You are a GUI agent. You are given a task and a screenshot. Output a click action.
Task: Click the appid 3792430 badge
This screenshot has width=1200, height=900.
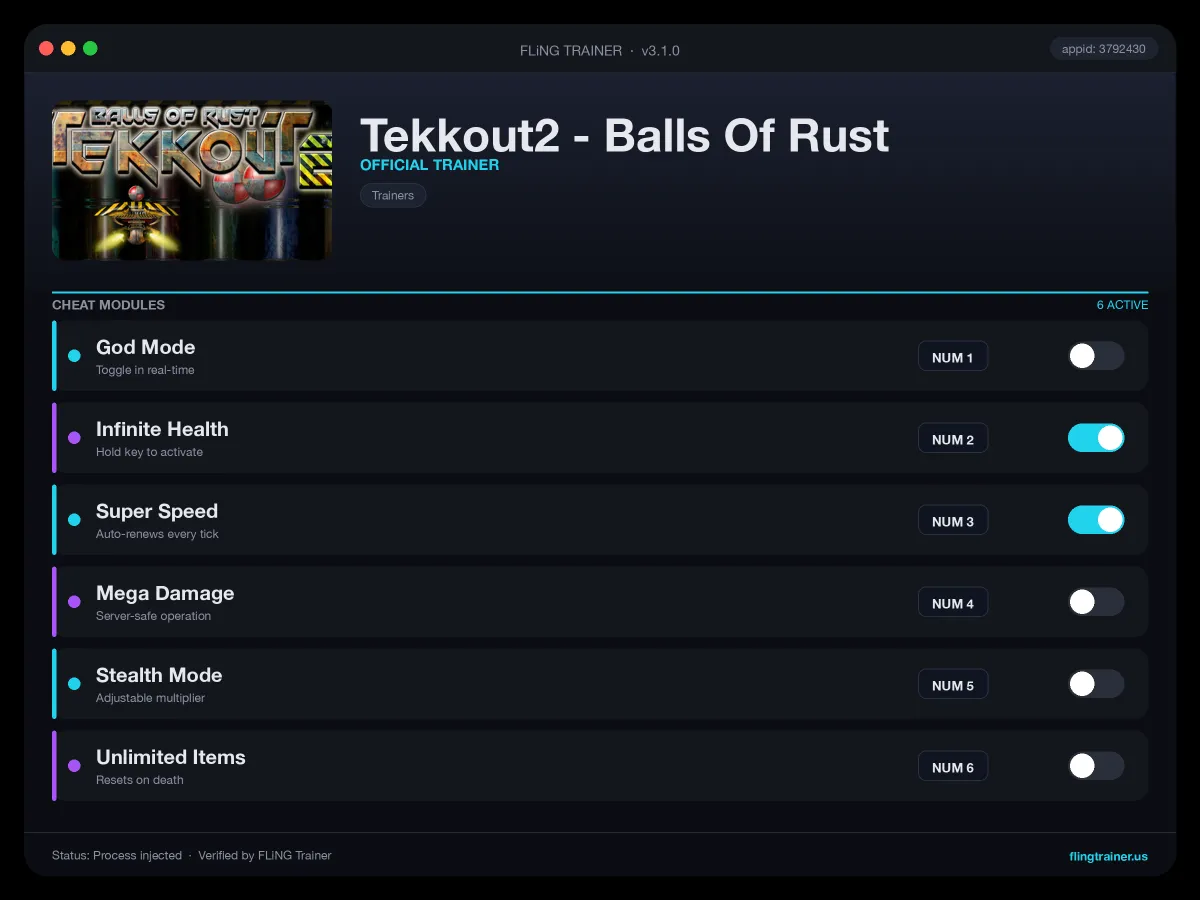pos(1104,48)
